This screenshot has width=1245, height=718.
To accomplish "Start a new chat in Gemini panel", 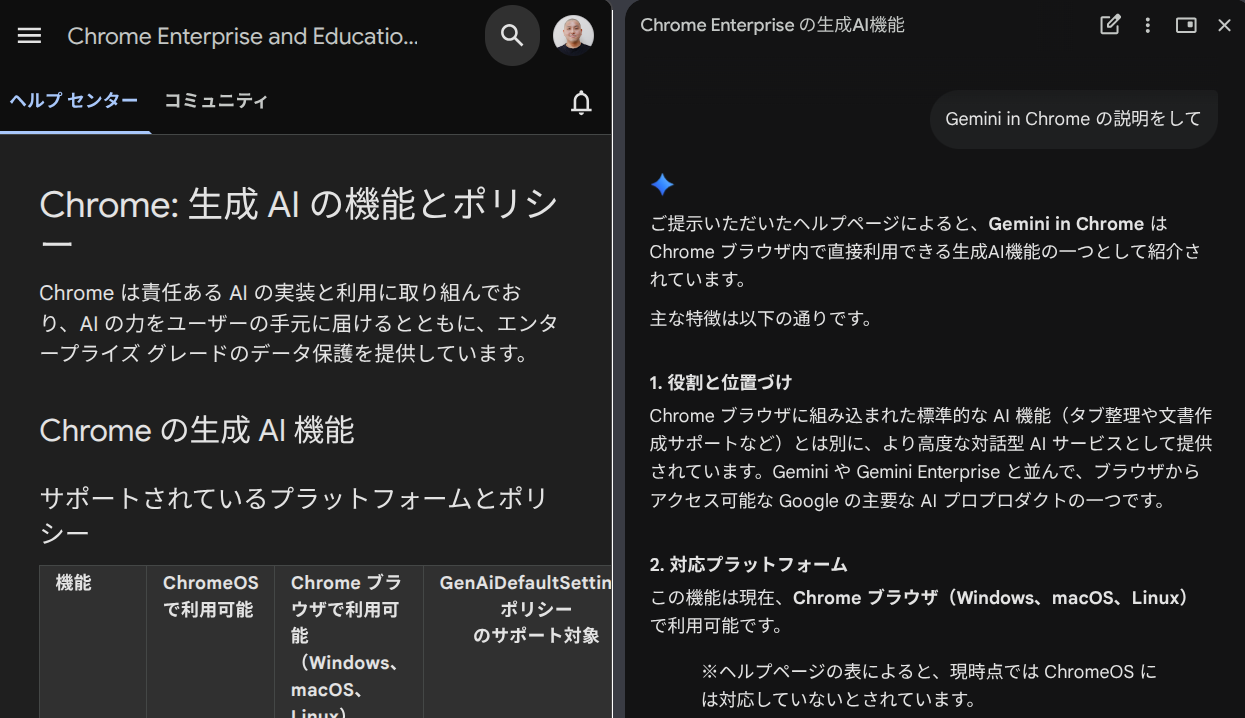I will 1110,25.
